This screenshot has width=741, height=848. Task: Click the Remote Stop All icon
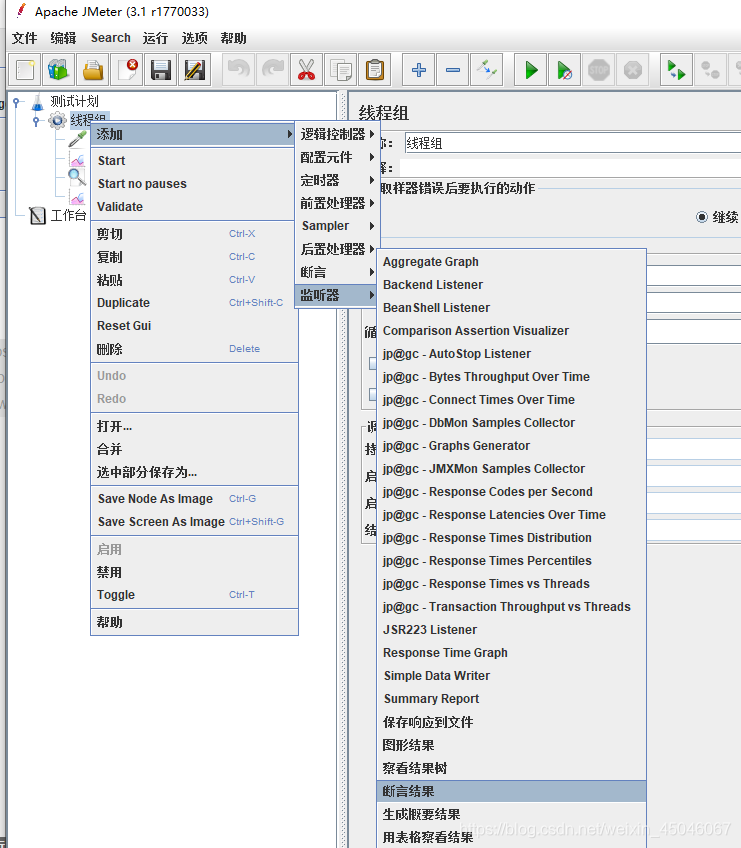tap(710, 70)
